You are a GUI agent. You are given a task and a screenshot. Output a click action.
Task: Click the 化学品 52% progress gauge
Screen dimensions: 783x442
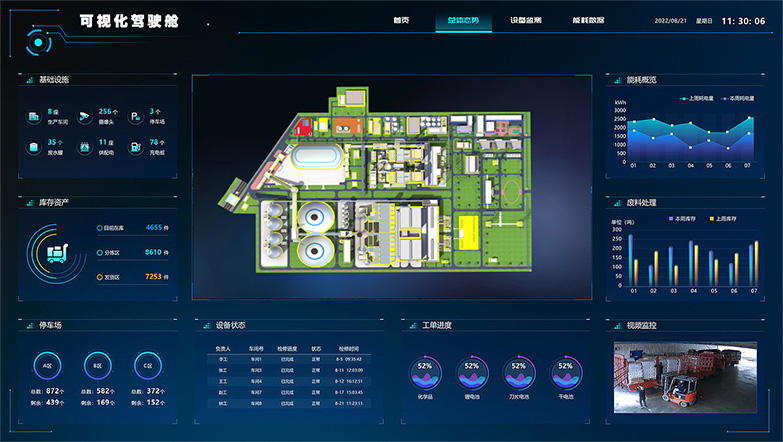(x=425, y=370)
